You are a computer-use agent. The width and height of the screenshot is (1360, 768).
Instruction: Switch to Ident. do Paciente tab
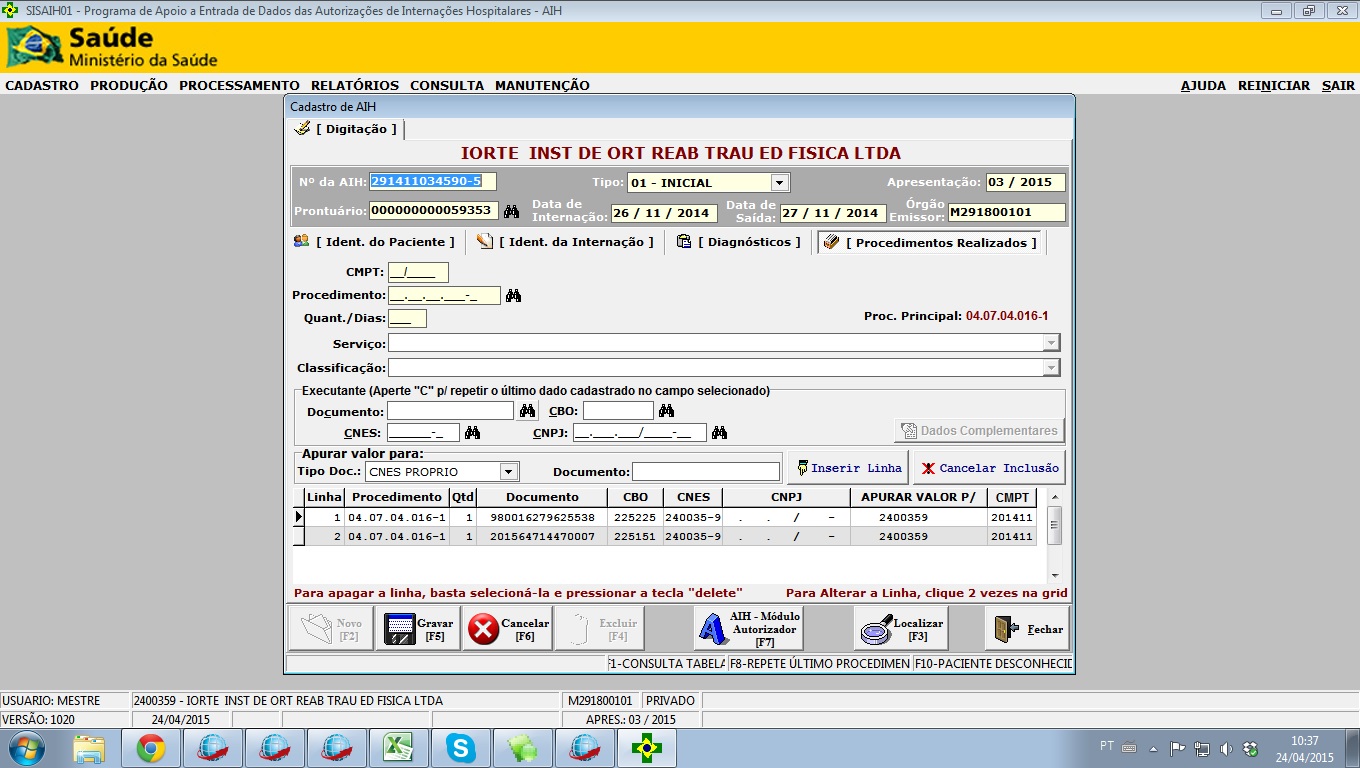pos(375,242)
